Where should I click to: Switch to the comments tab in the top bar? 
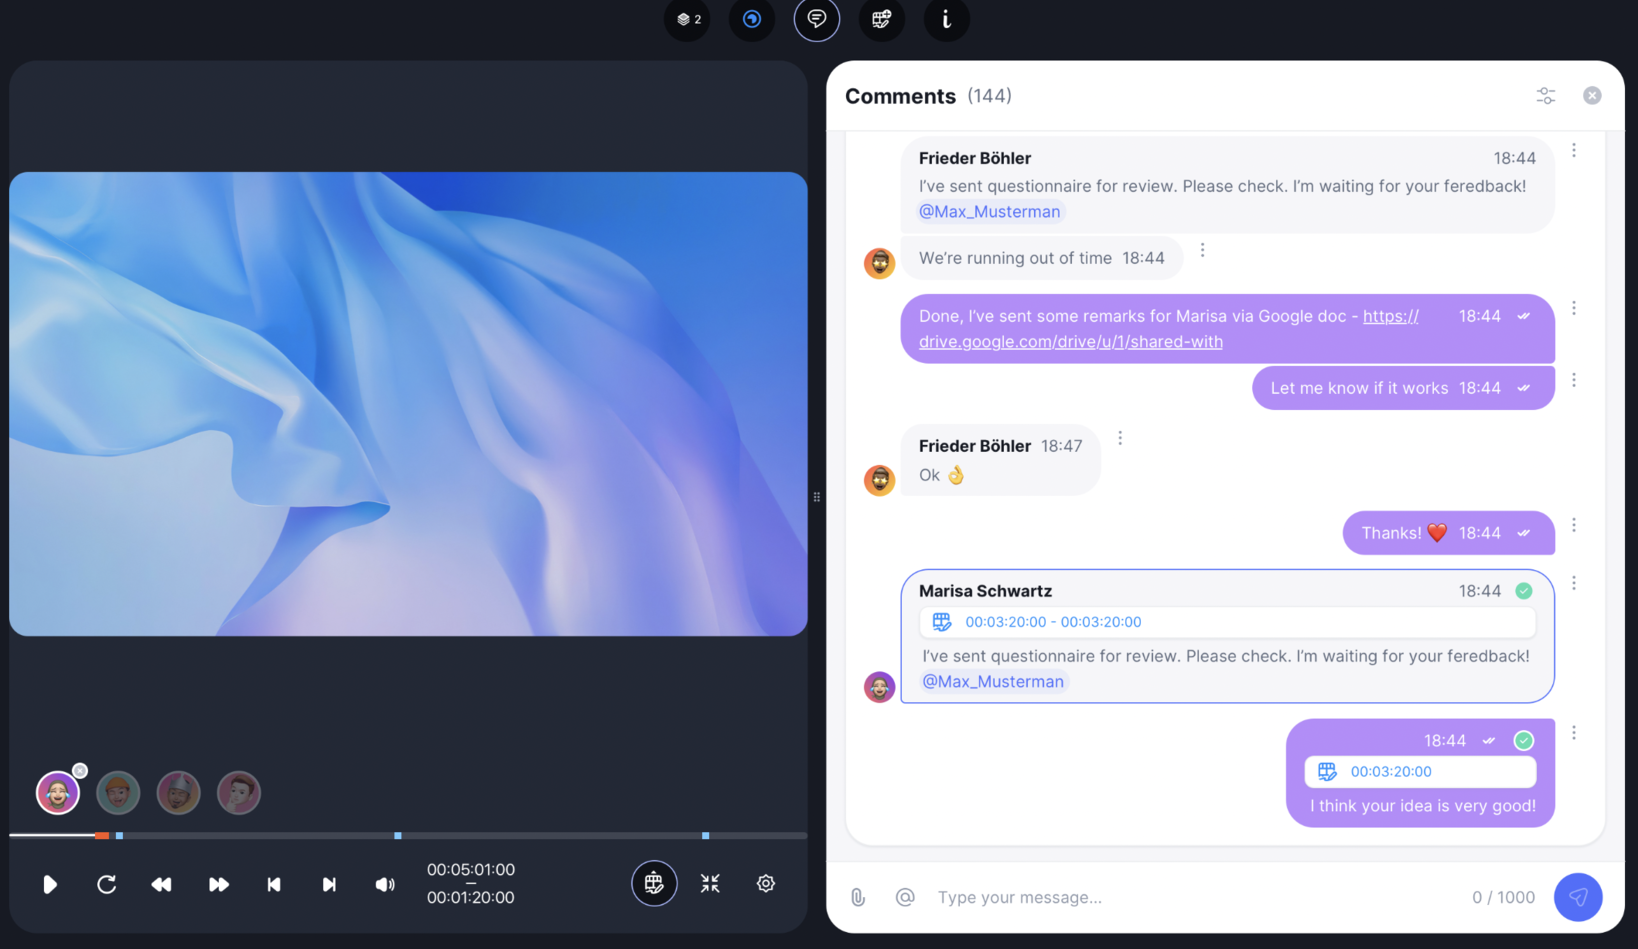tap(817, 20)
